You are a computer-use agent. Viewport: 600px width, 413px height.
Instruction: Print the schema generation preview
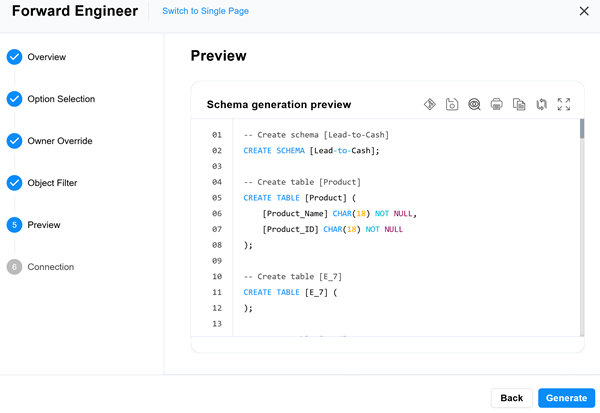click(496, 104)
